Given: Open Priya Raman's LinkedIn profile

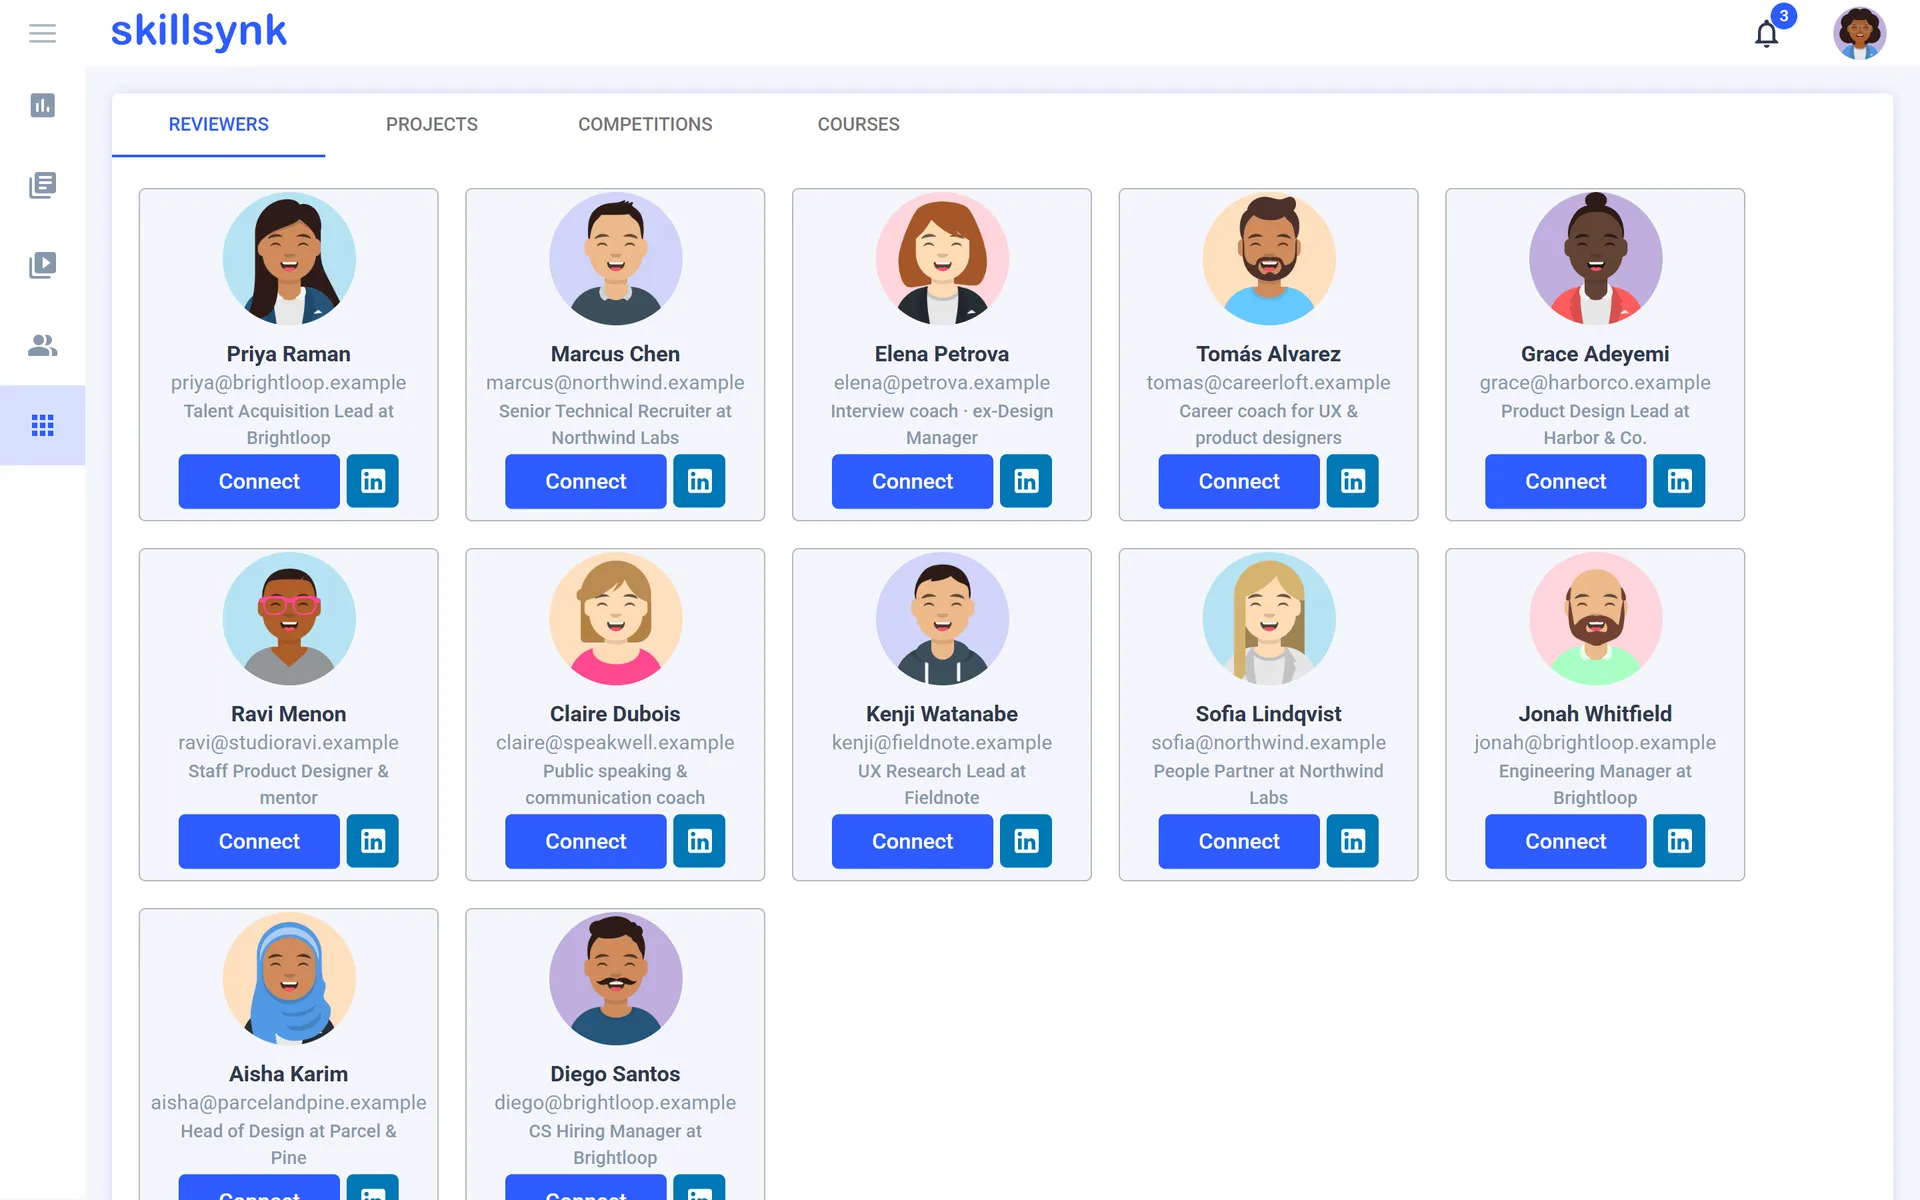Looking at the screenshot, I should 373,481.
